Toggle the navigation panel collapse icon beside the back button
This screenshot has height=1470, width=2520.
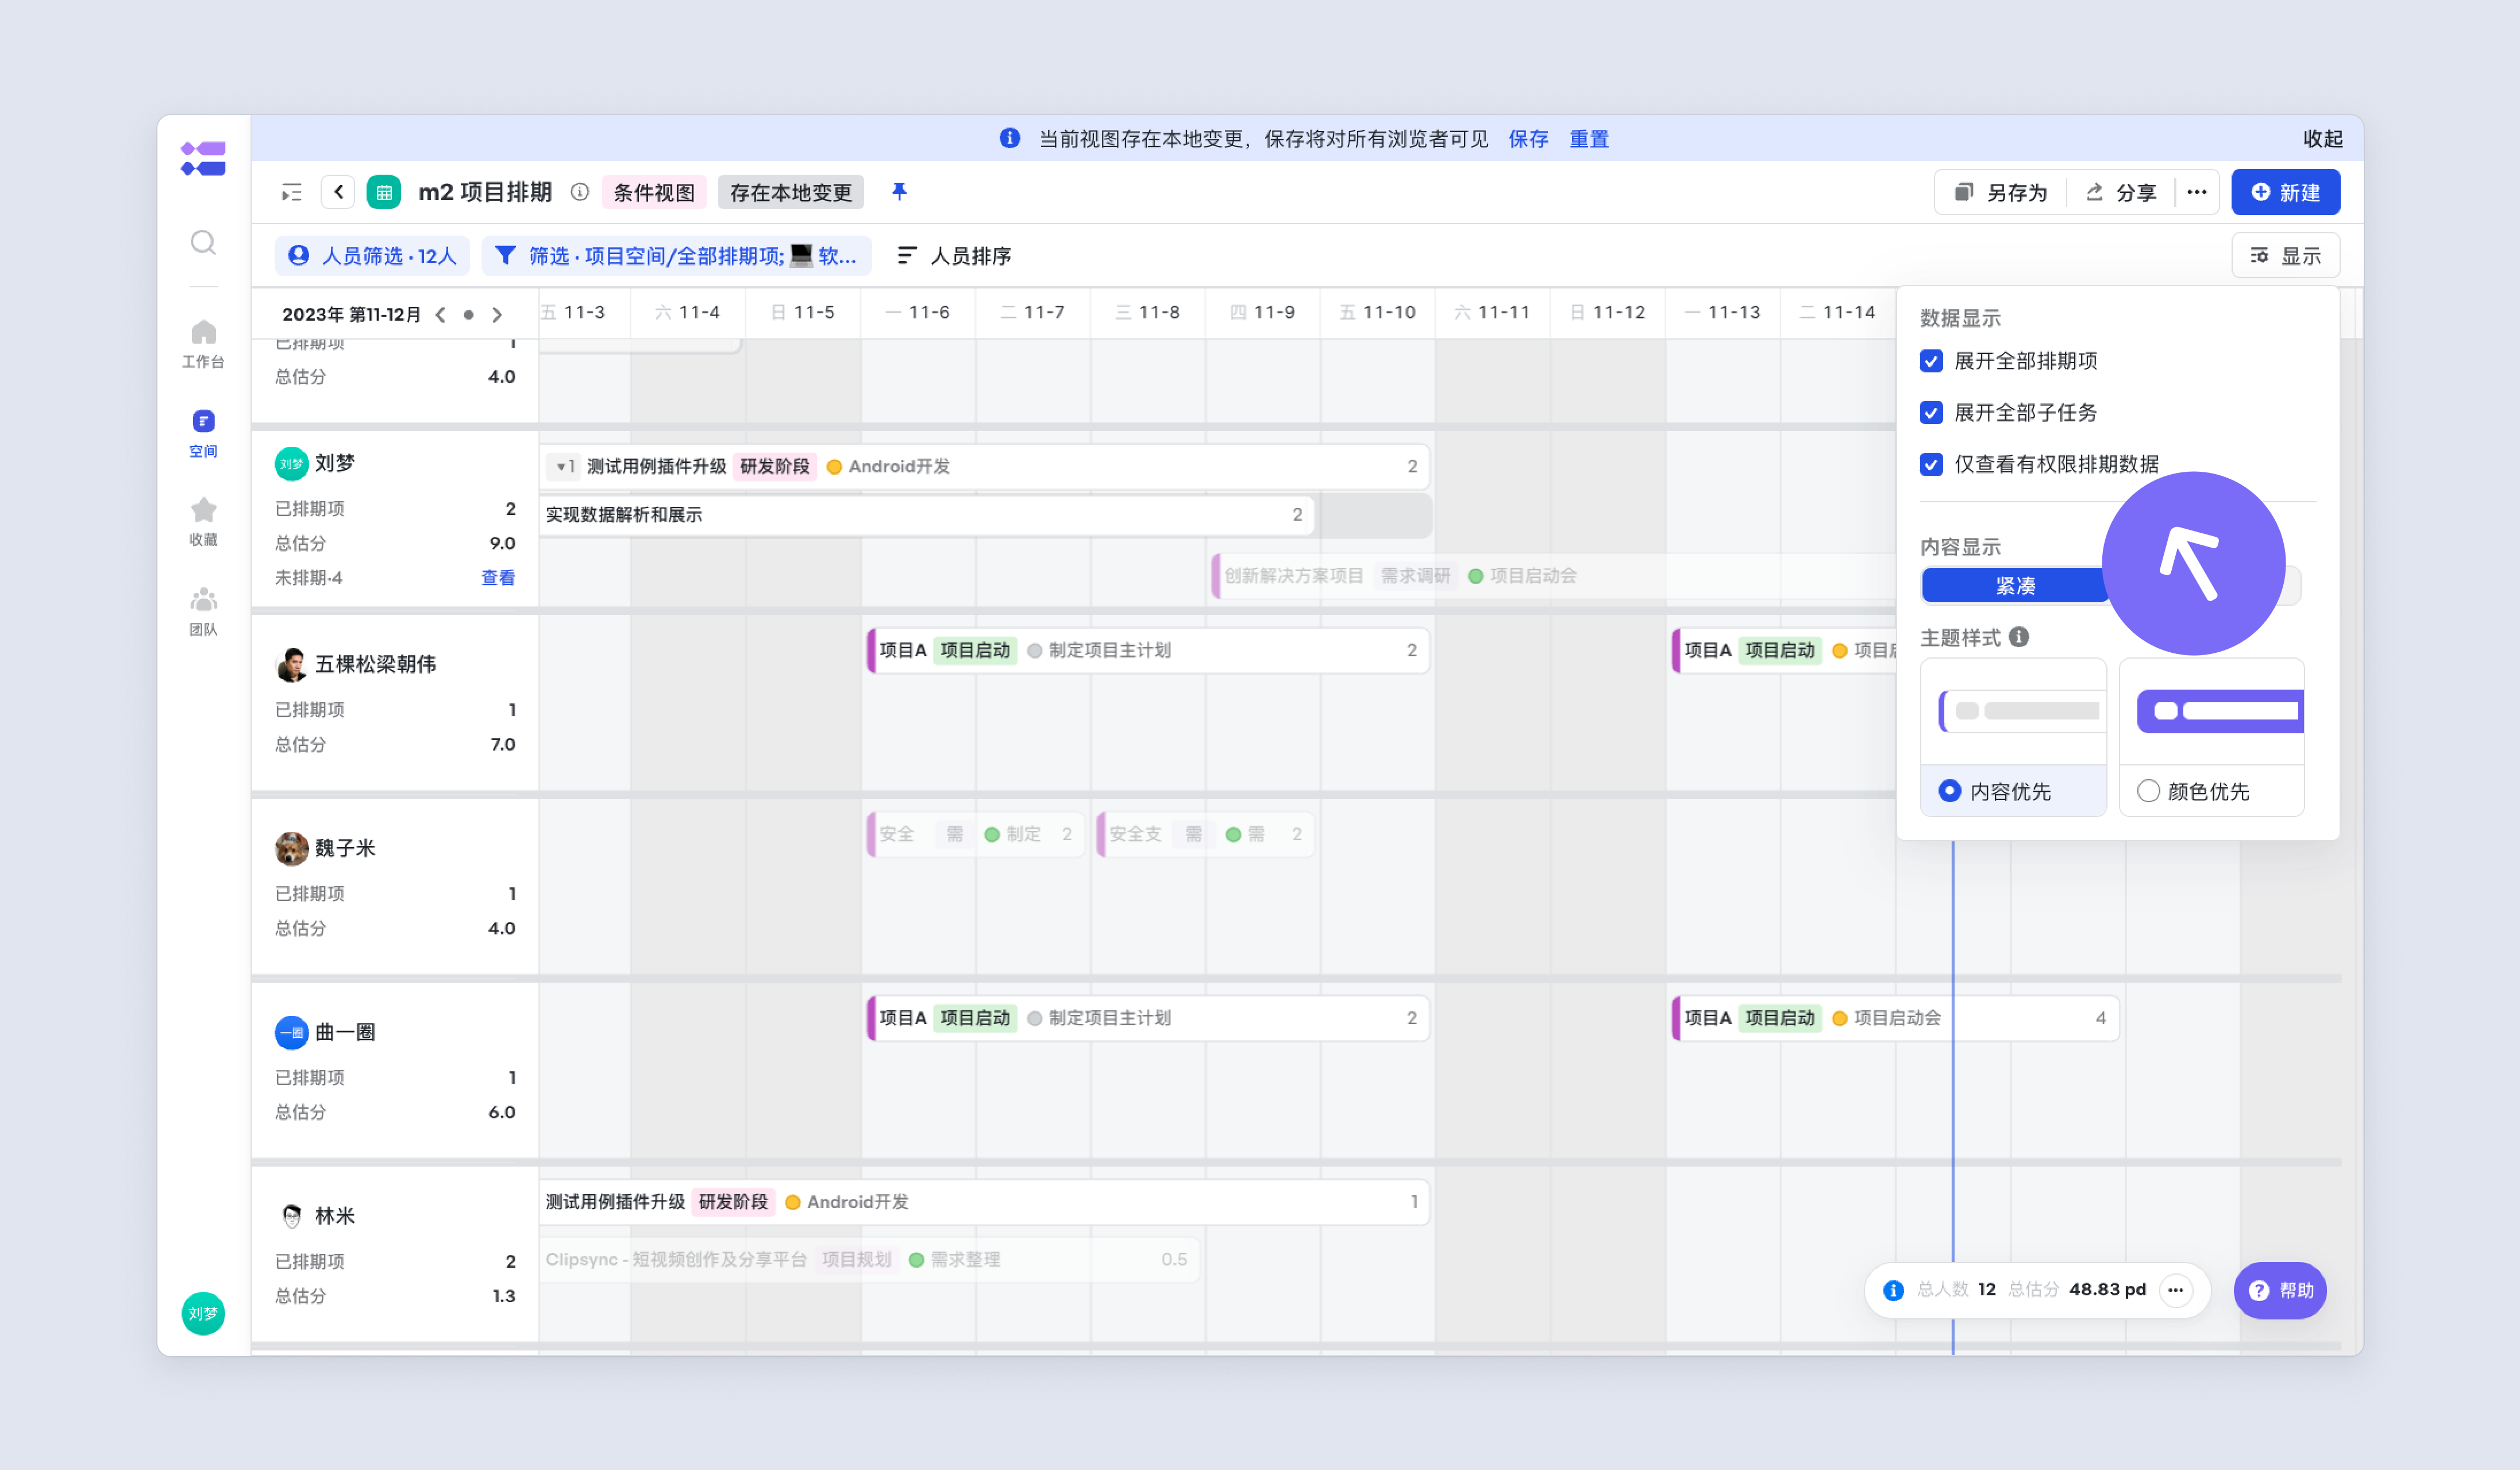coord(292,192)
